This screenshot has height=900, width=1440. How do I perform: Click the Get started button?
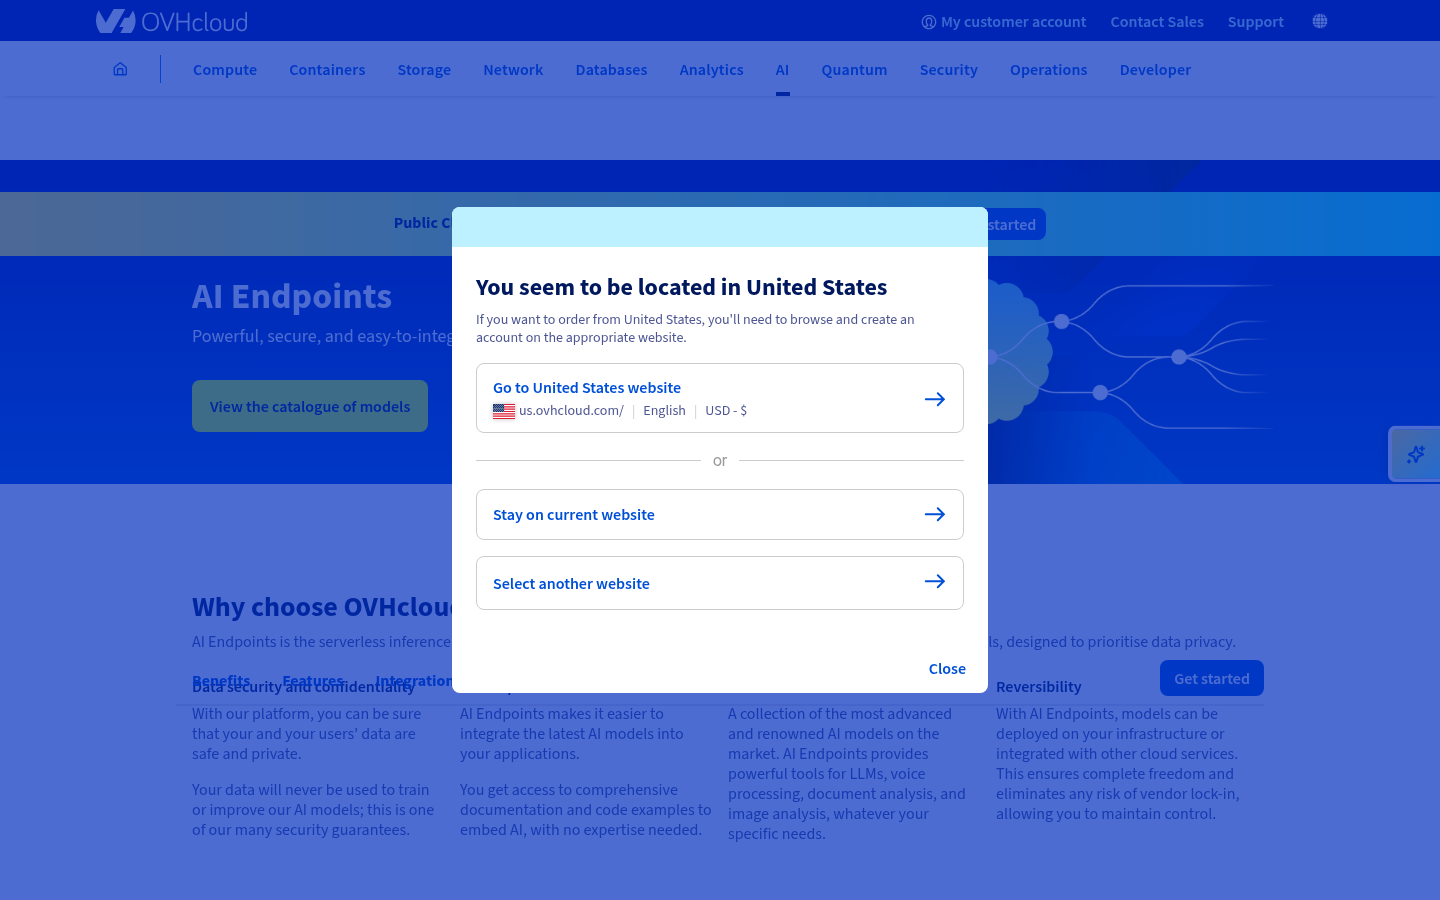pyautogui.click(x=1212, y=678)
